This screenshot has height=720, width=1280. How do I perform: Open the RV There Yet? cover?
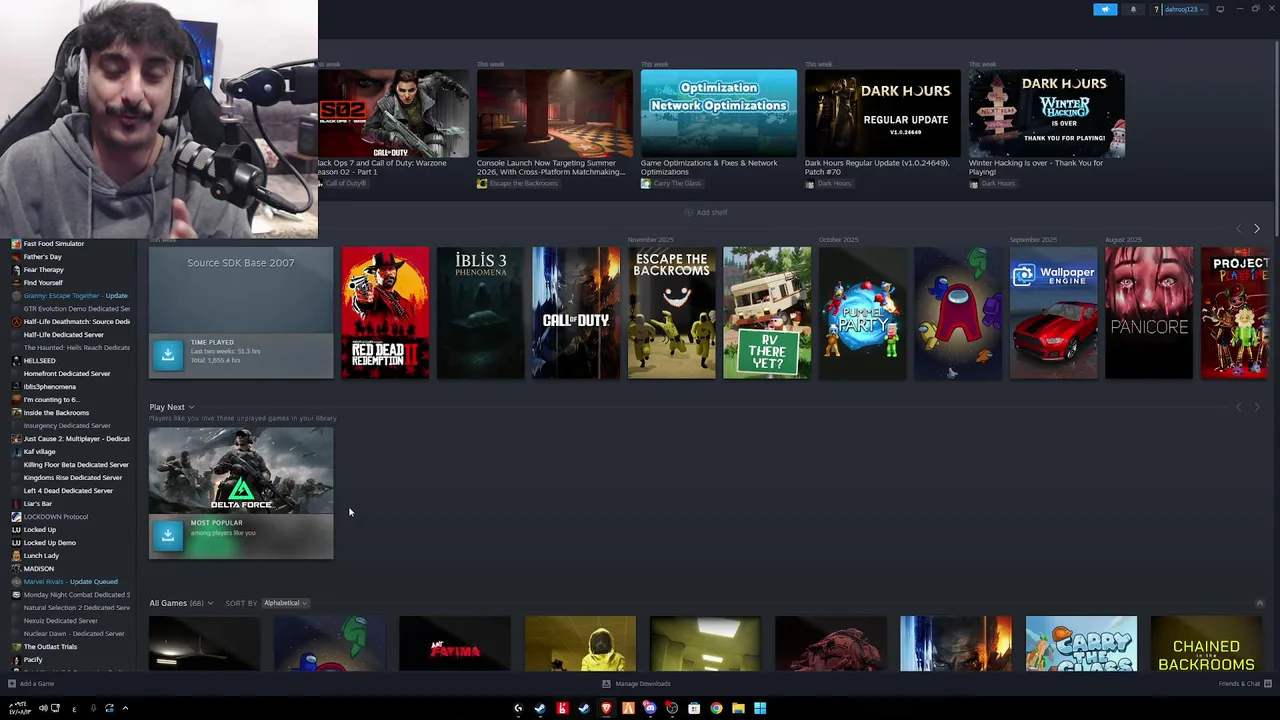click(x=767, y=313)
